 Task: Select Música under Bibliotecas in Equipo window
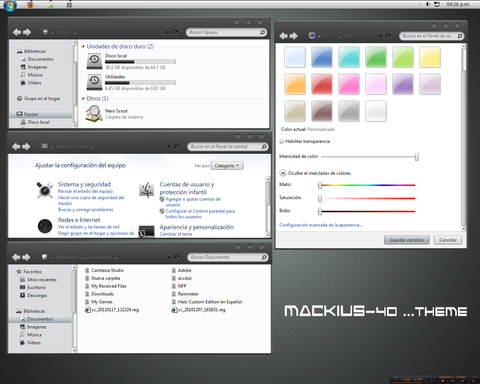coord(31,75)
